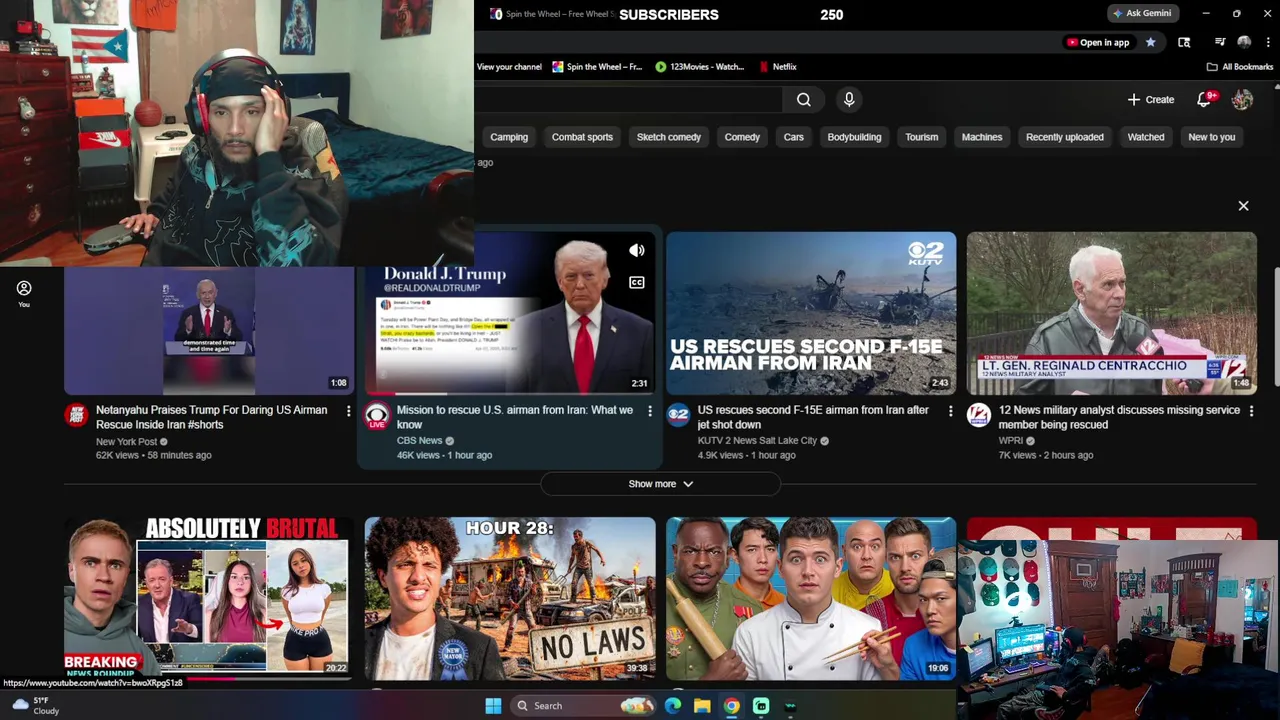Select the Camping filter chip
Screen dimensions: 1280x720
(x=509, y=137)
